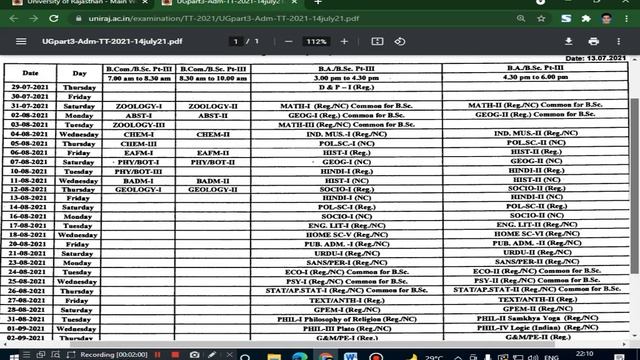Open the Chrome profile avatar
The image size is (640, 360).
point(606,19)
